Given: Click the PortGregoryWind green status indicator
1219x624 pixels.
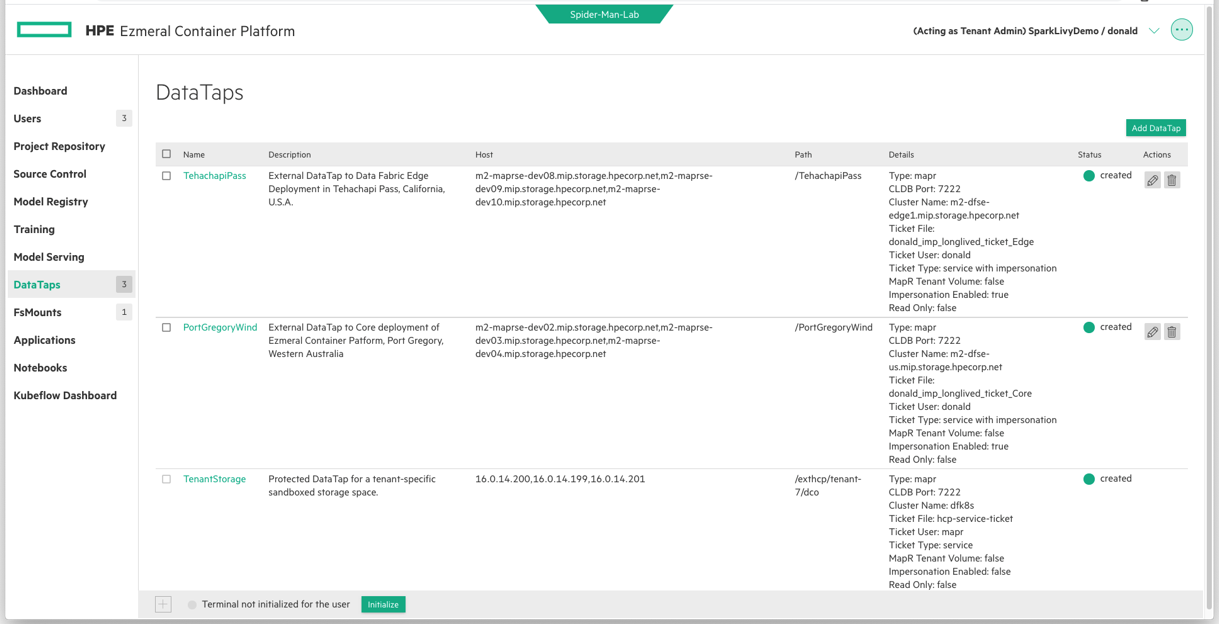Looking at the screenshot, I should pyautogui.click(x=1089, y=328).
